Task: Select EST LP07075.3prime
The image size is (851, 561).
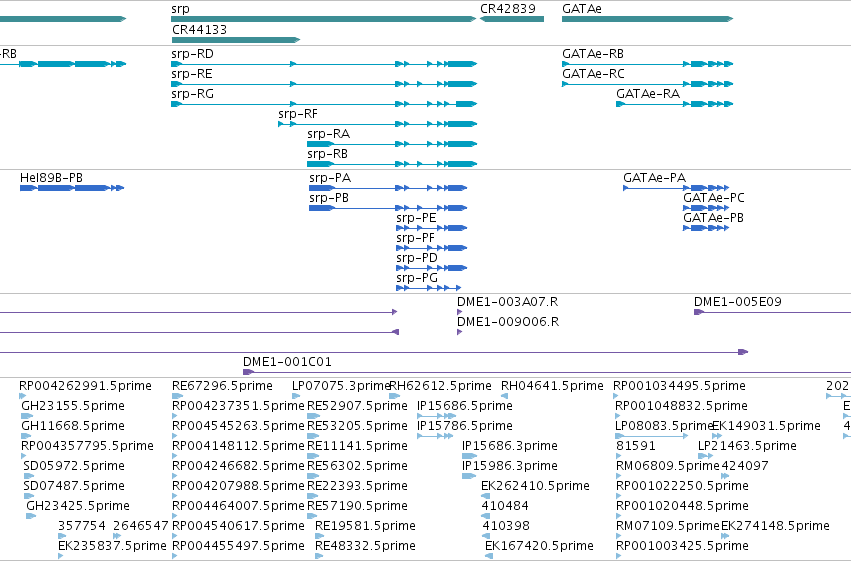Action: pos(297,396)
